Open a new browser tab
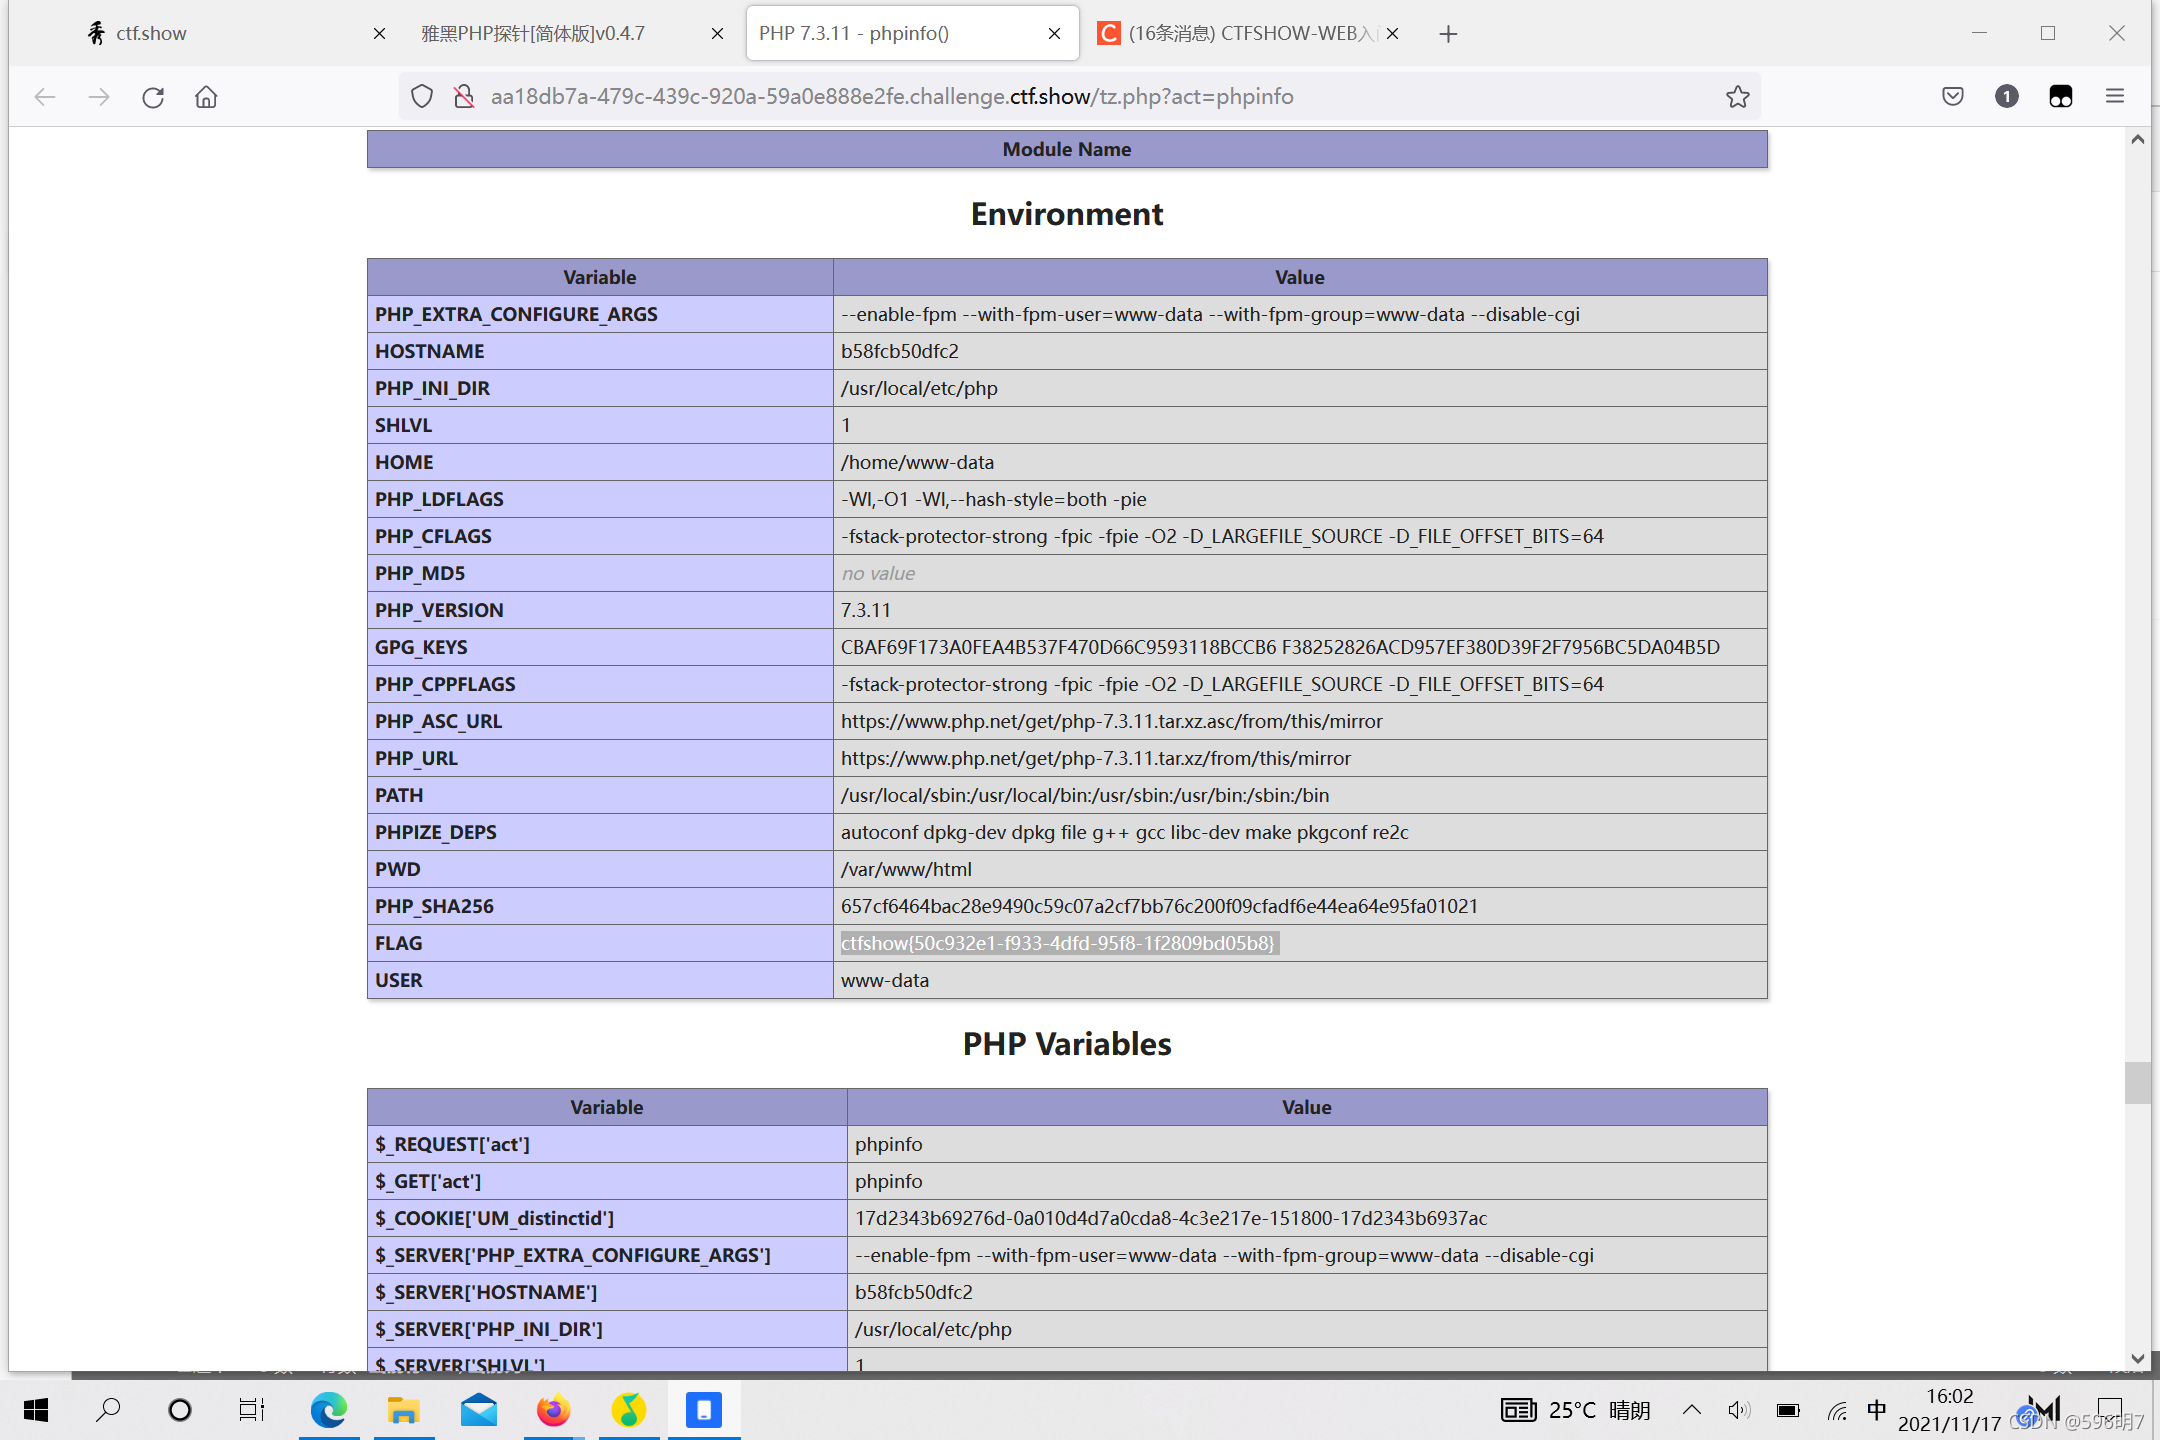This screenshot has height=1440, width=2160. [x=1448, y=34]
